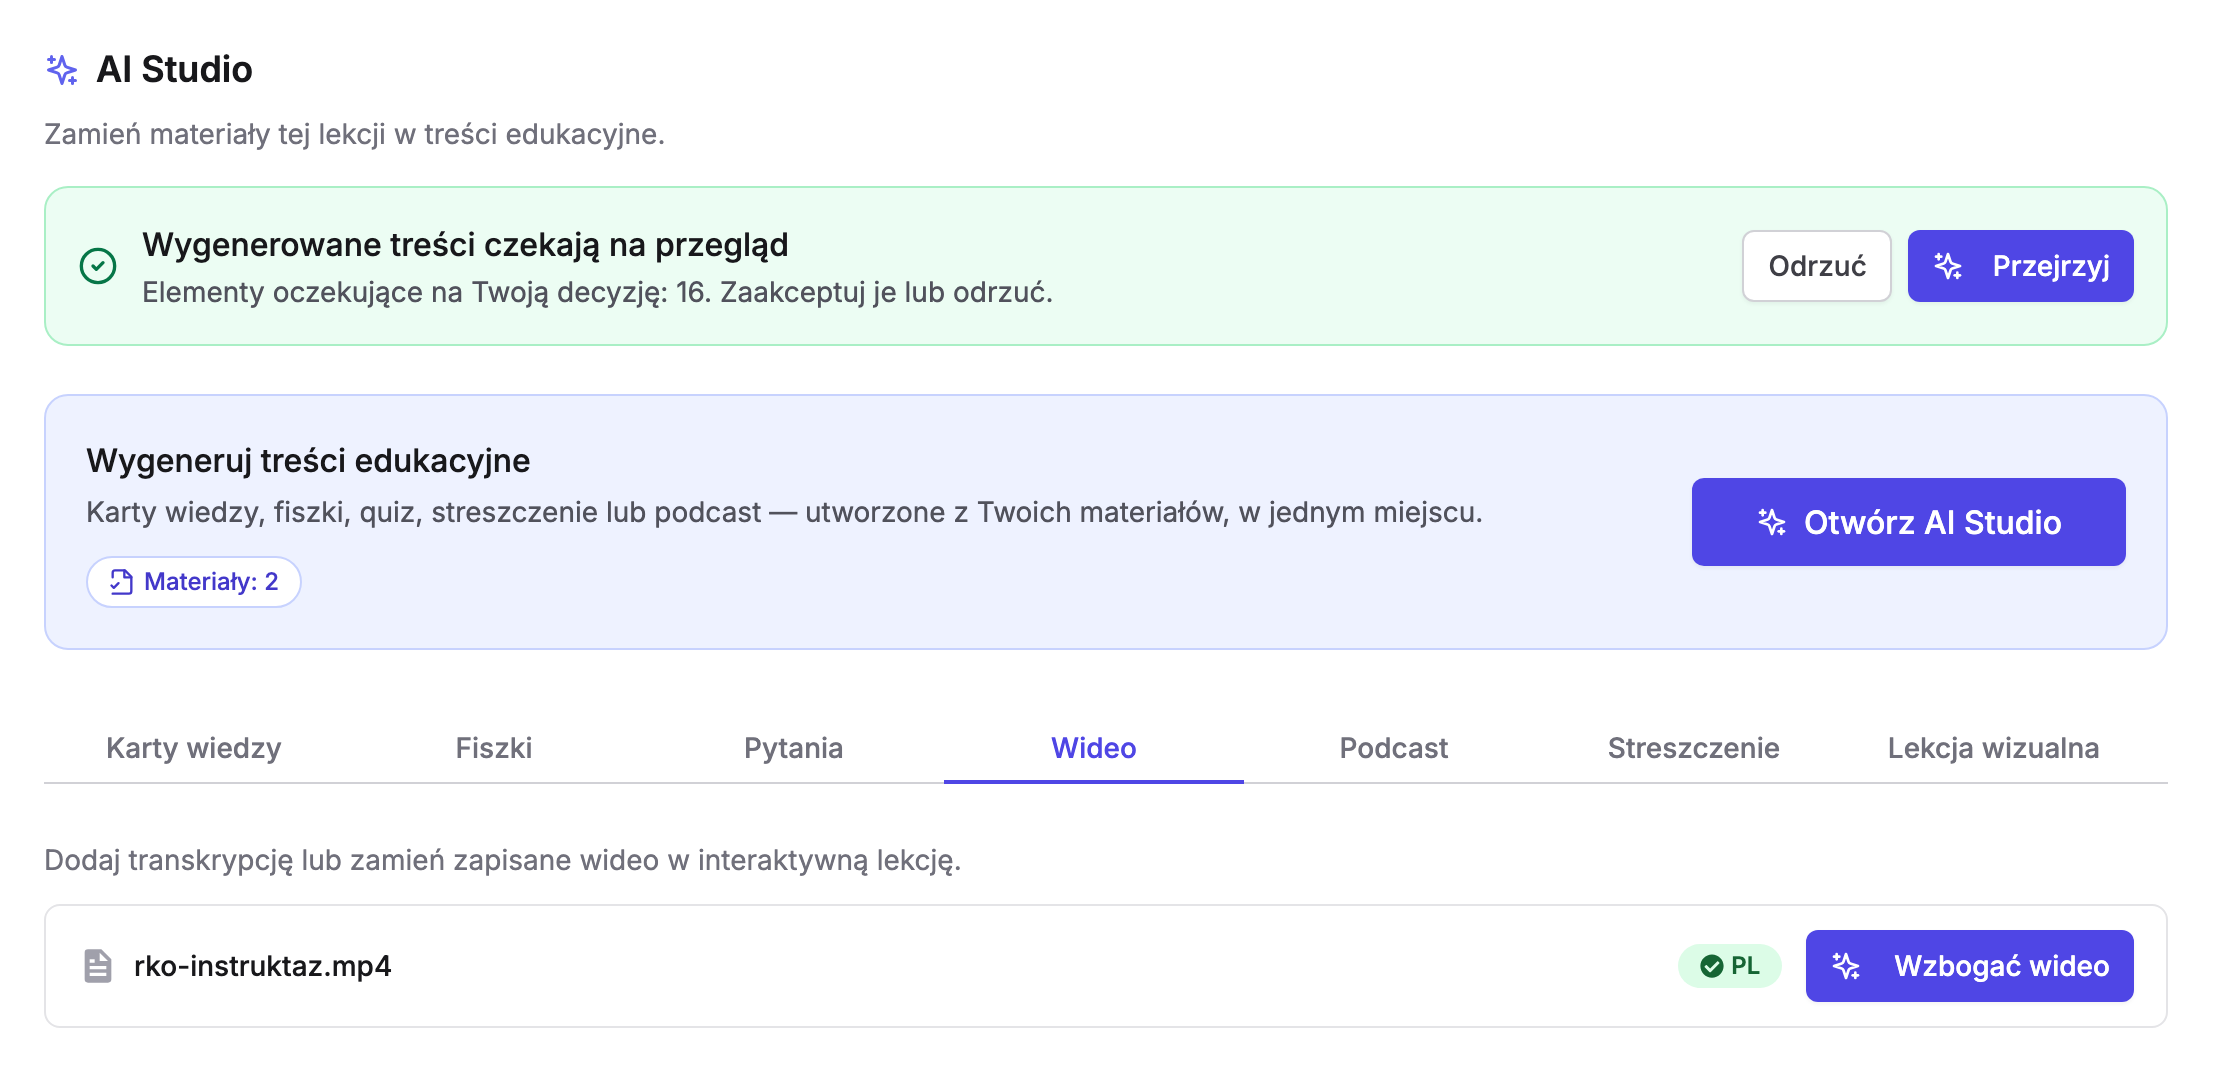Open the Pytania tab
2216x1066 pixels.
(794, 748)
